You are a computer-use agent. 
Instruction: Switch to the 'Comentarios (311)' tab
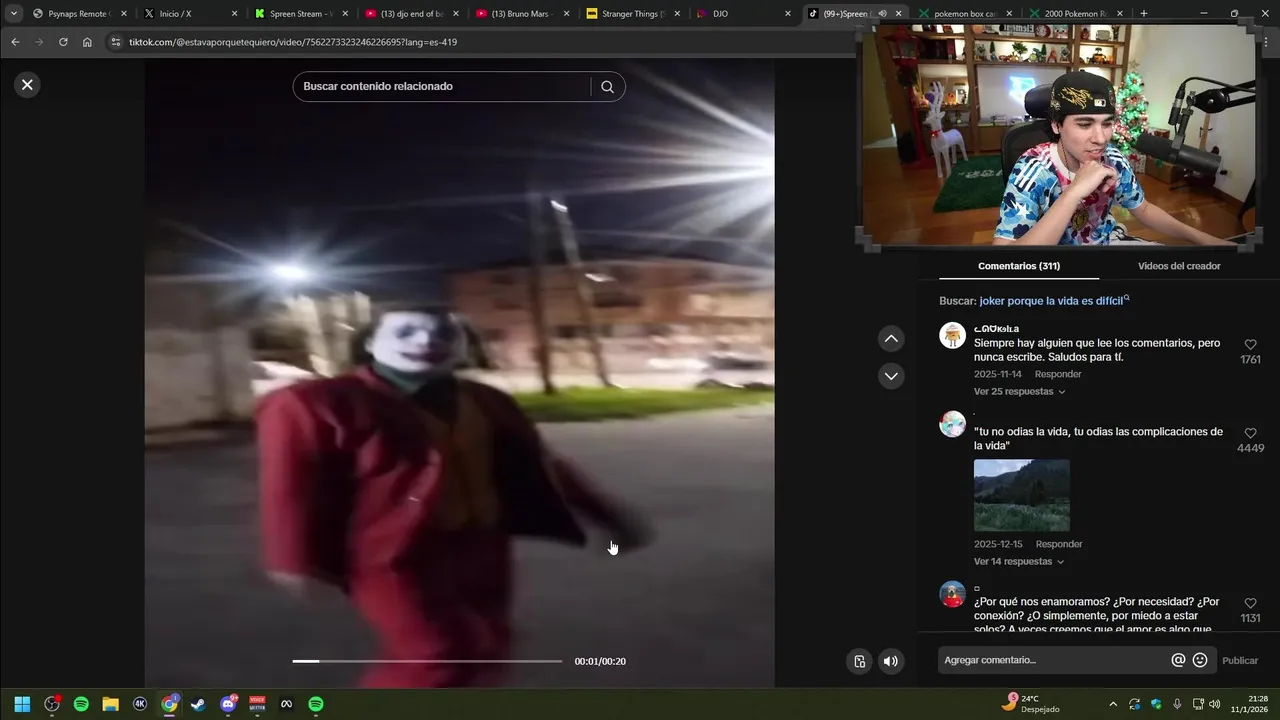click(x=1019, y=266)
